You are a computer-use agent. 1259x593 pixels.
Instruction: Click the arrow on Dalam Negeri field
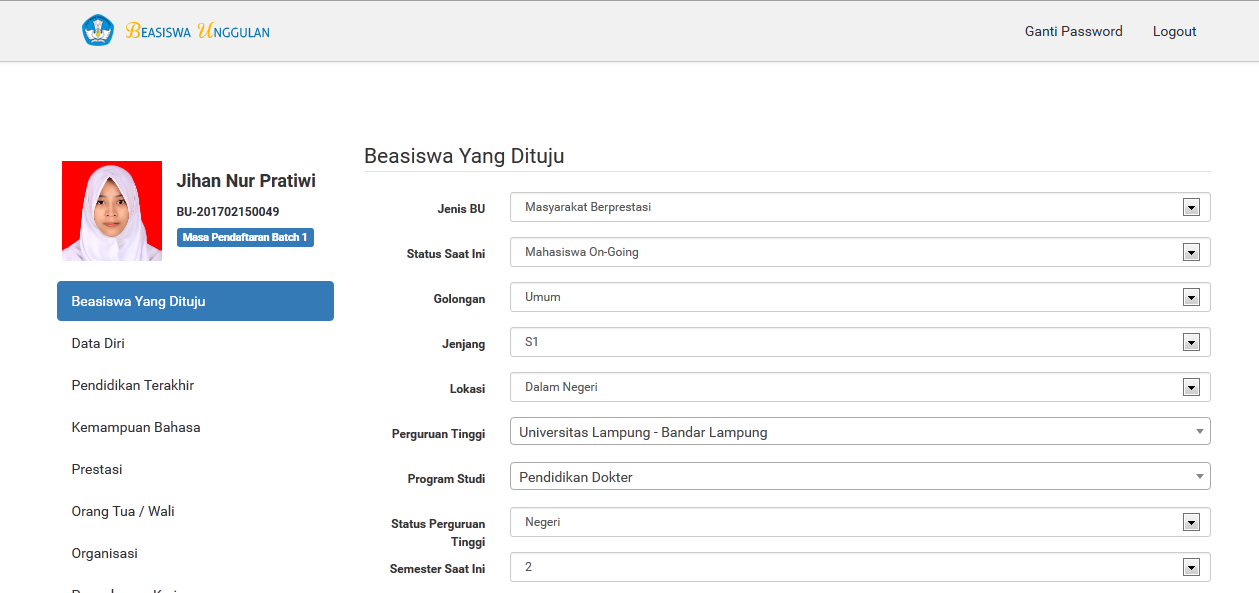point(1191,388)
